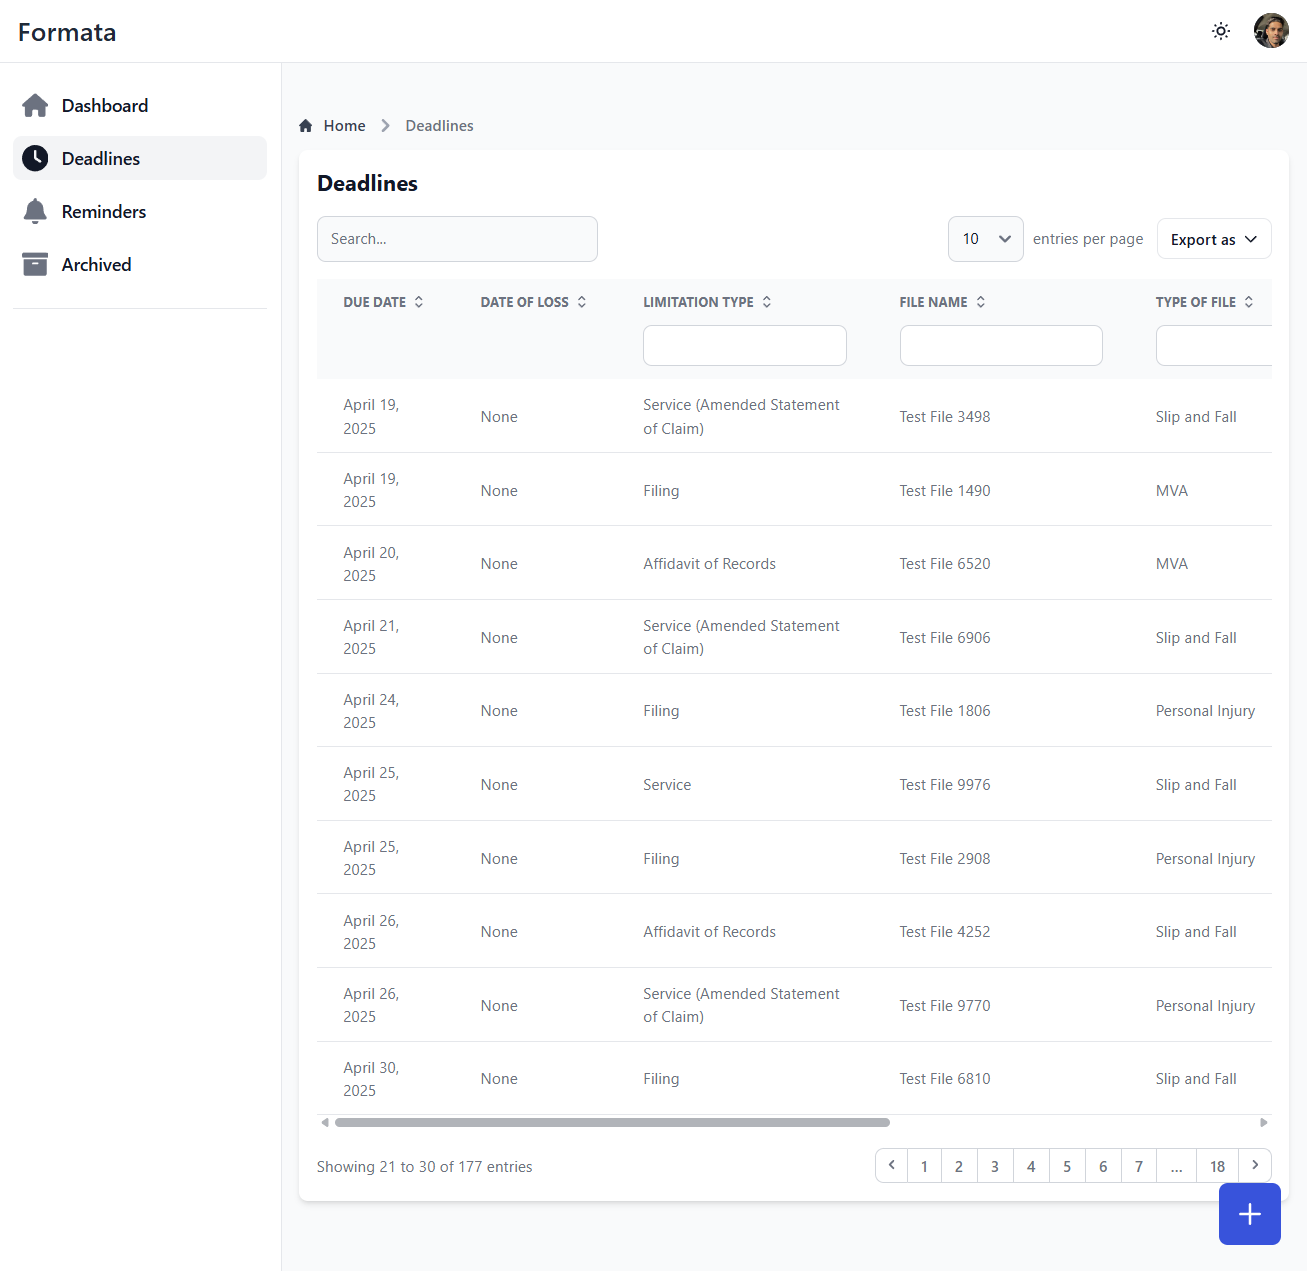The image size is (1307, 1271).
Task: Open the Dashboard menu item
Action: [x=140, y=105]
